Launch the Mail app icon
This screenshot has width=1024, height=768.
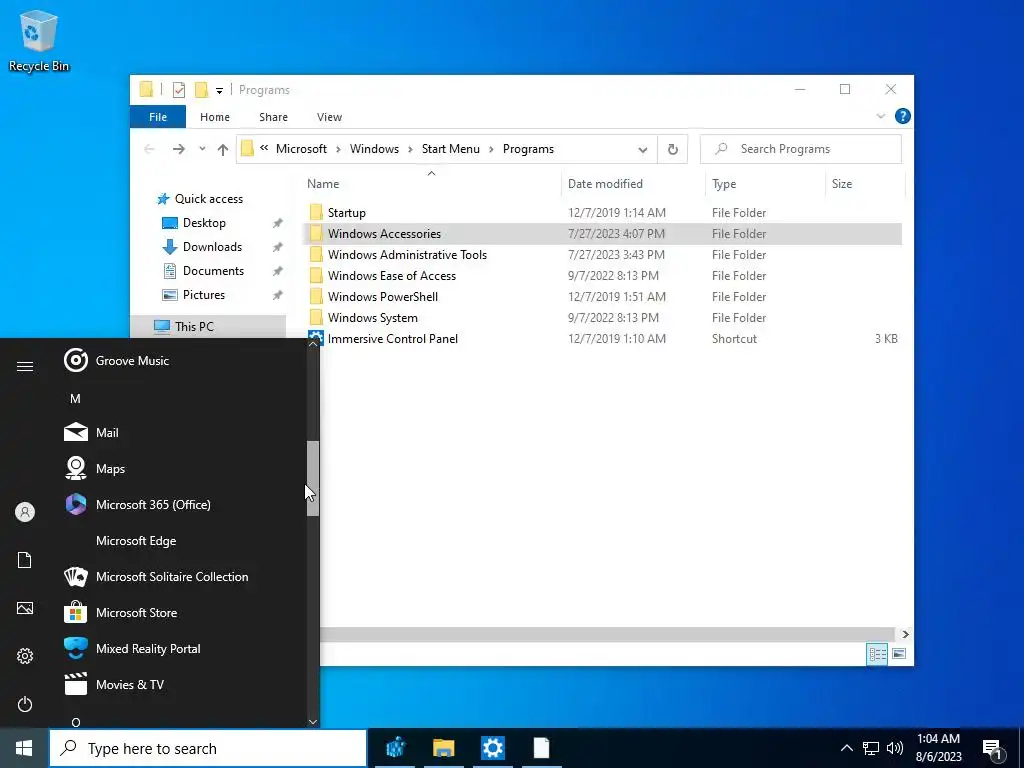pos(76,432)
